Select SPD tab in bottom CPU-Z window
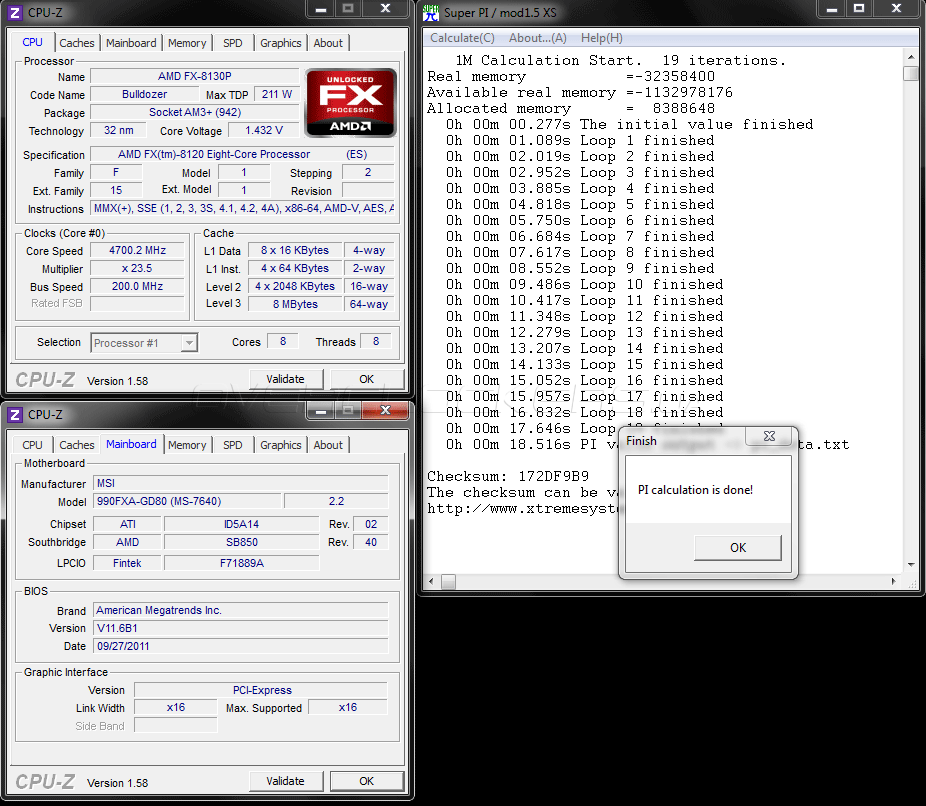Image resolution: width=926 pixels, height=806 pixels. tap(233, 445)
